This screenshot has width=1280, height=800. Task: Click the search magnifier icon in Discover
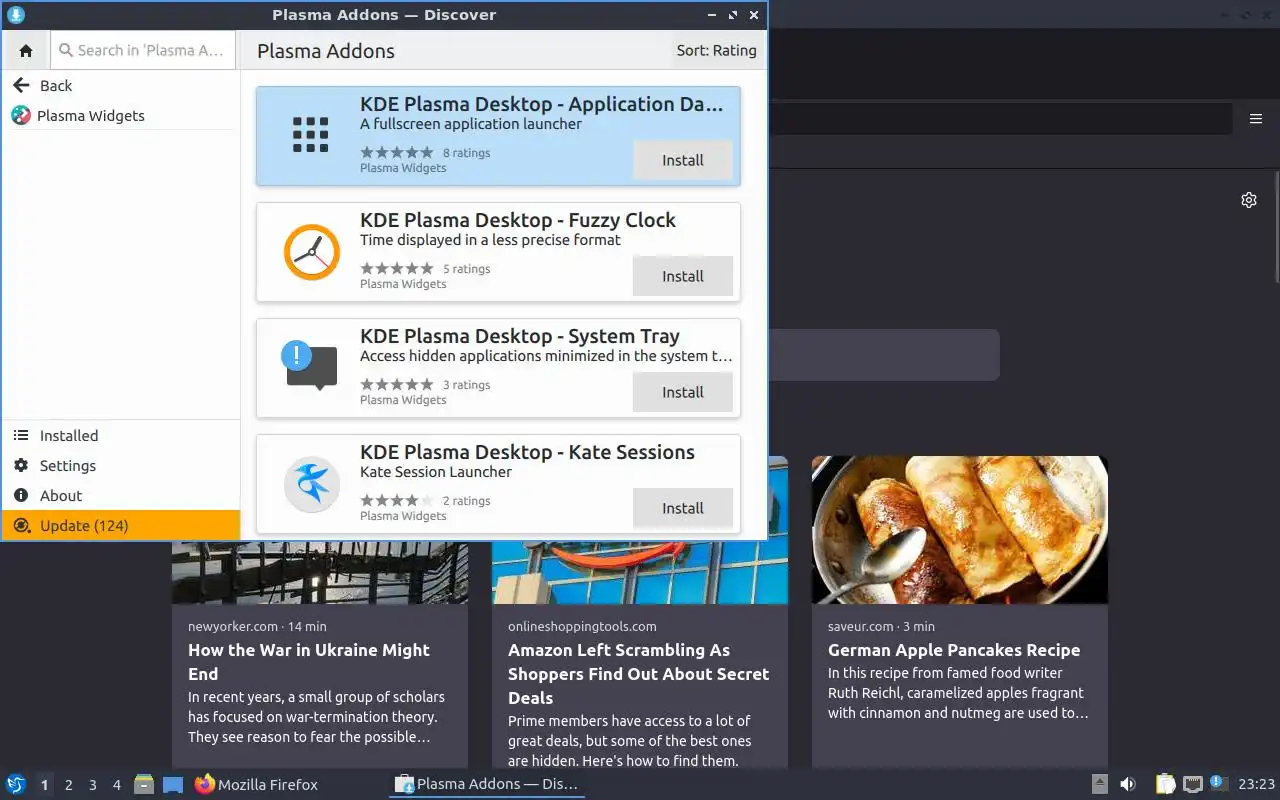[x=66, y=50]
